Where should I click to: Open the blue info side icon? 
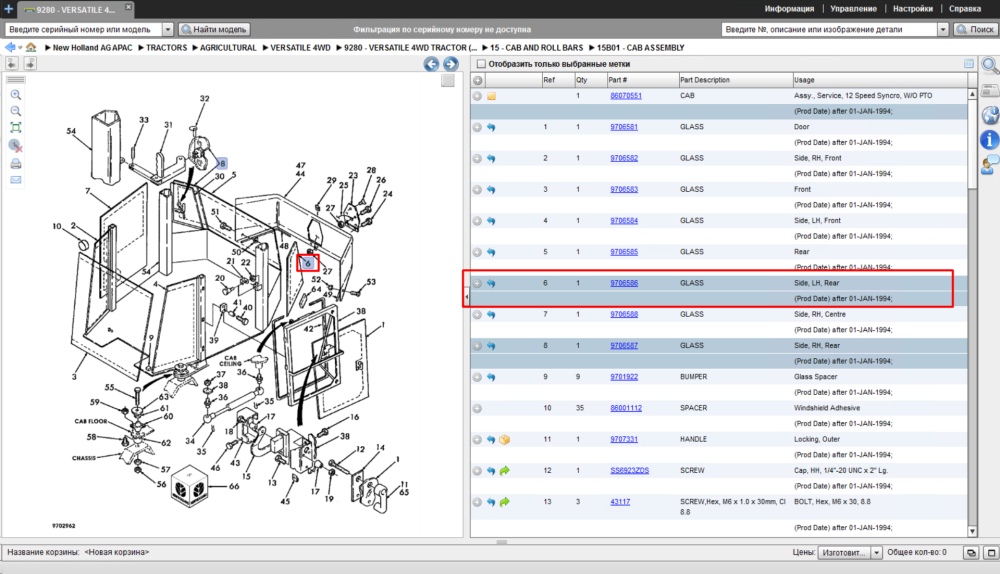pos(990,140)
